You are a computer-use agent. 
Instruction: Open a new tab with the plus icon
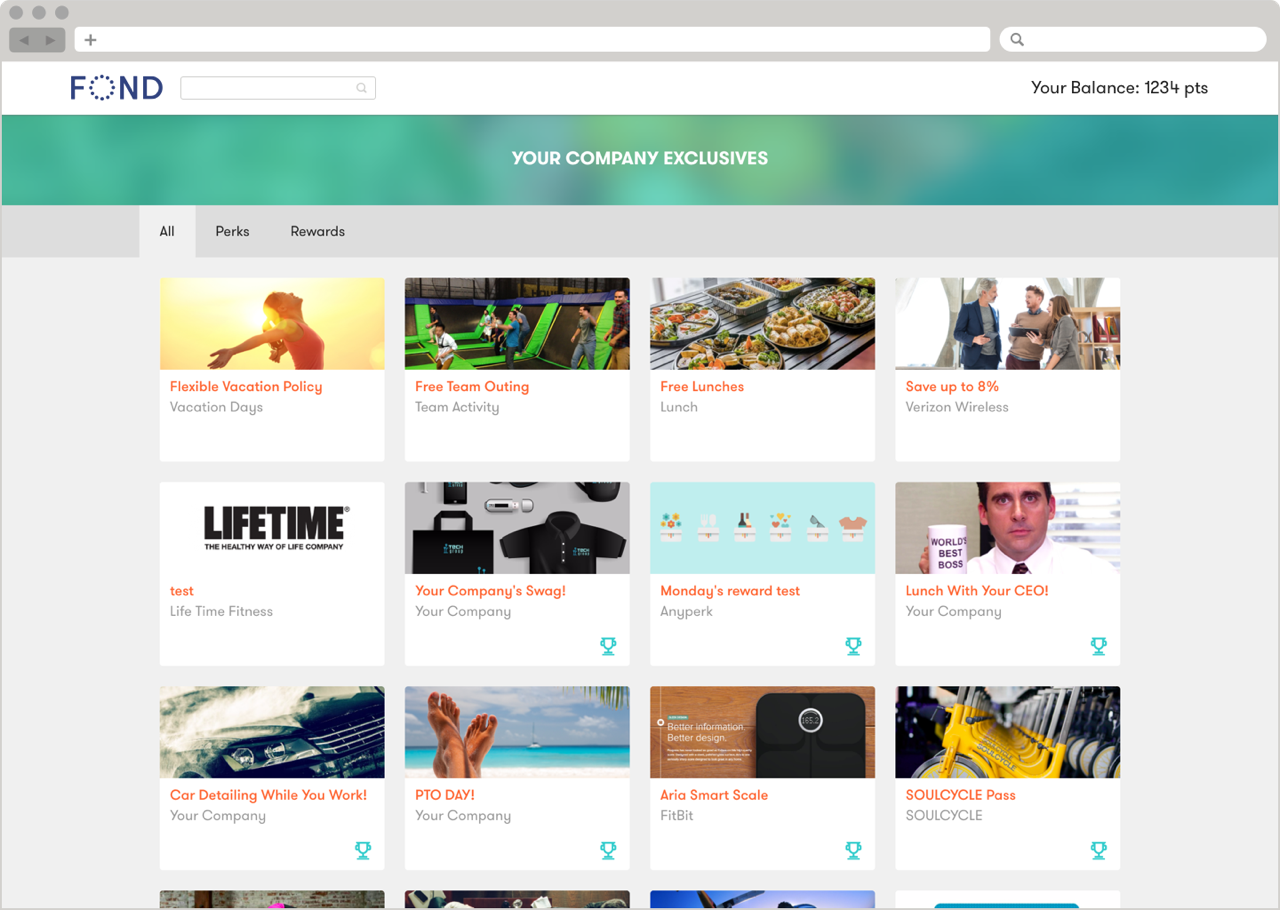[x=90, y=40]
